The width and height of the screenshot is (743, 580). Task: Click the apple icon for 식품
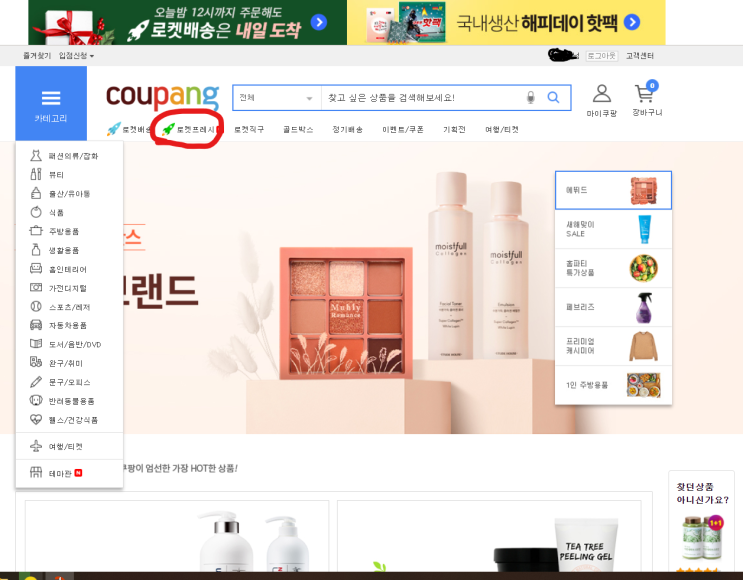coord(36,212)
